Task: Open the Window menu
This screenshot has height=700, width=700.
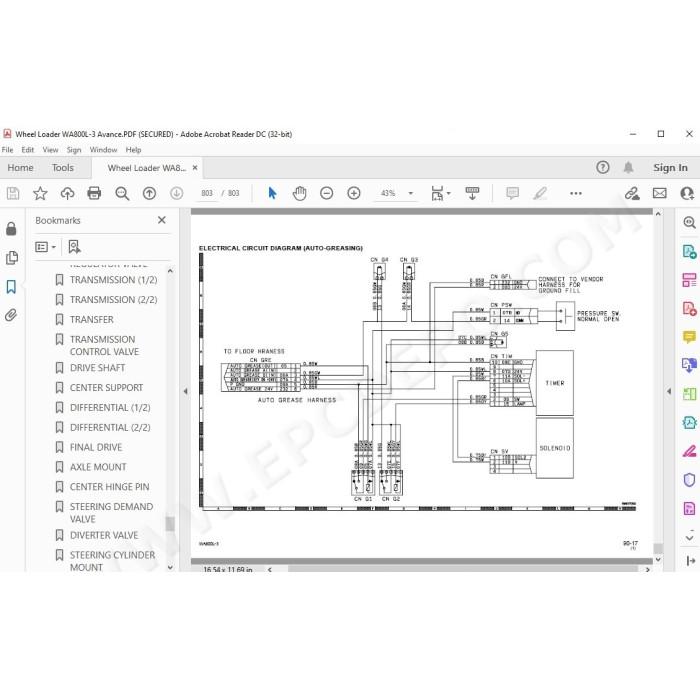Action: (x=103, y=150)
